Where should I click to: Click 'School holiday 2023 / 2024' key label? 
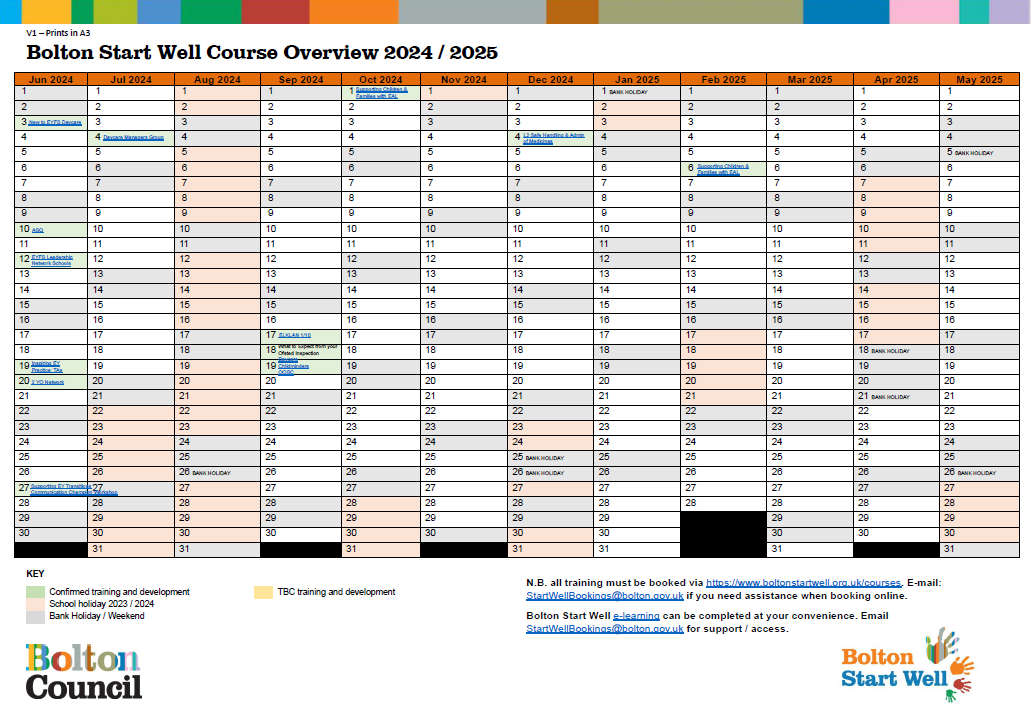(101, 604)
